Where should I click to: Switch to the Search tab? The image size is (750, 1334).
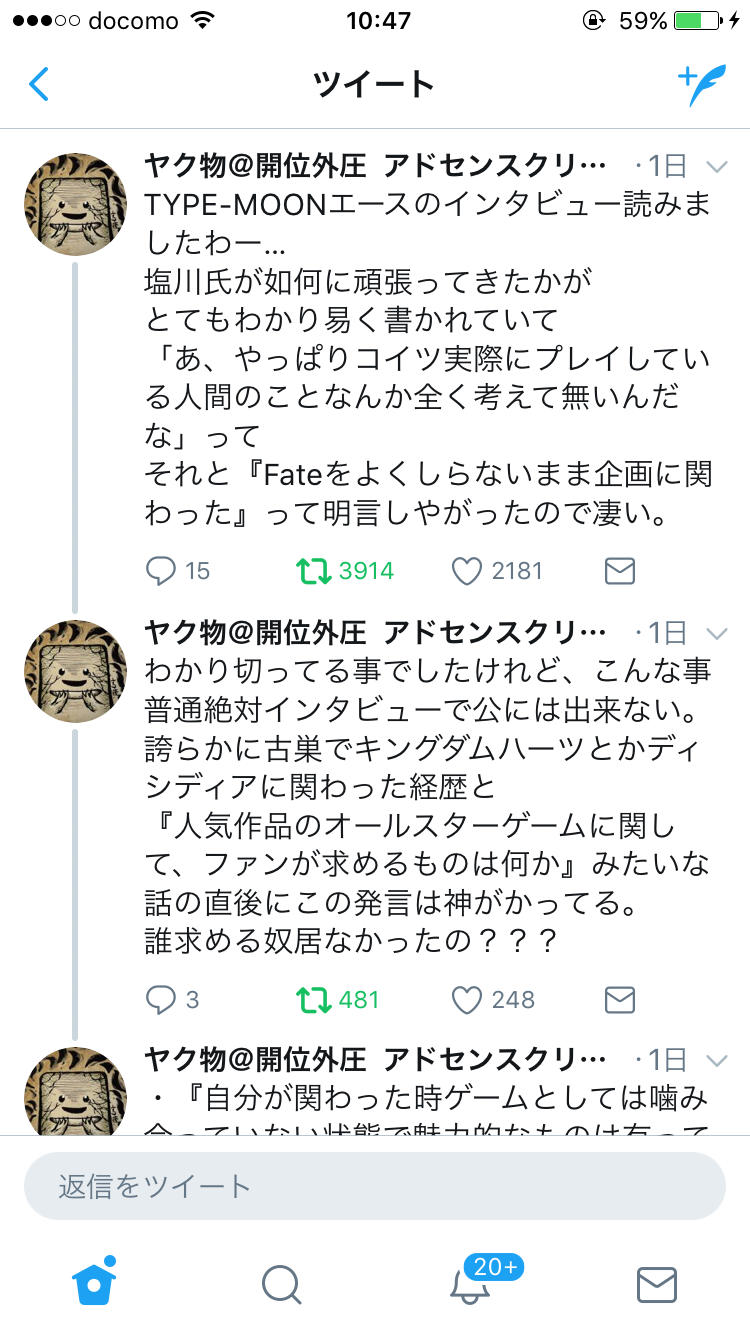point(281,1285)
